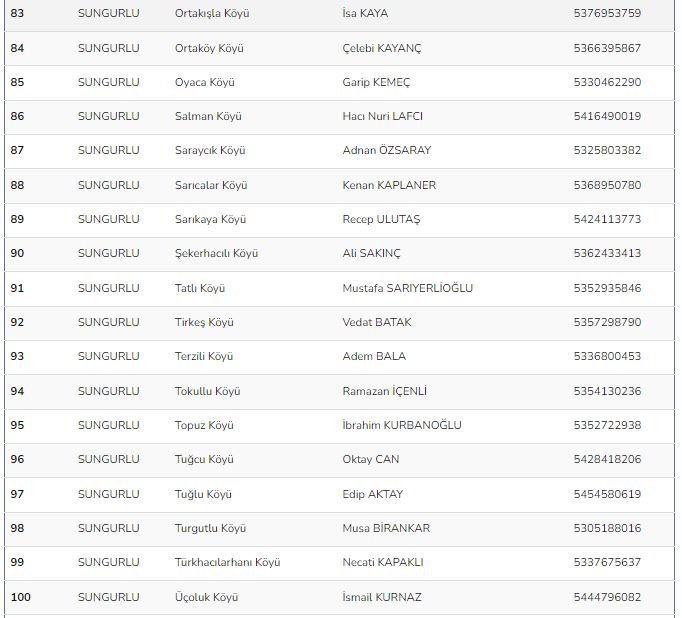Select SUNGURLU district in row 93
The image size is (682, 618).
108,356
